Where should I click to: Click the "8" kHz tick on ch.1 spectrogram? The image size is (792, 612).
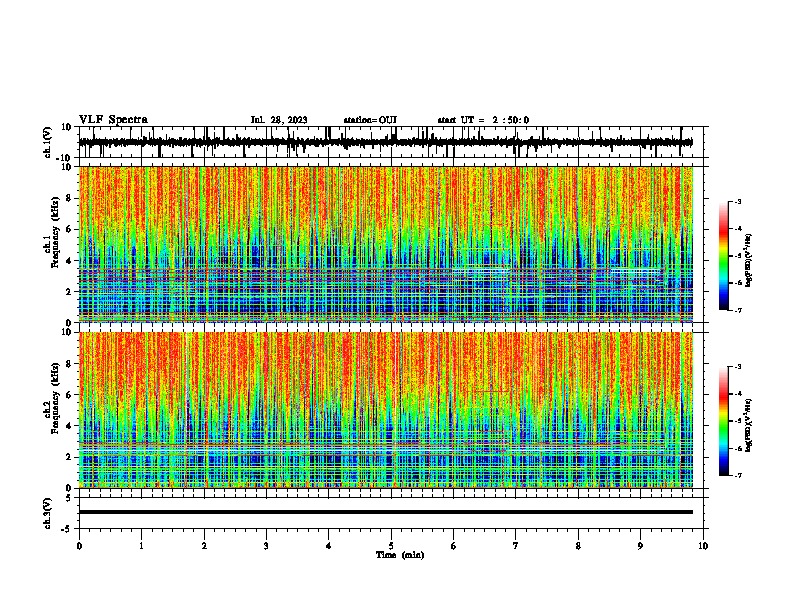[x=69, y=198]
